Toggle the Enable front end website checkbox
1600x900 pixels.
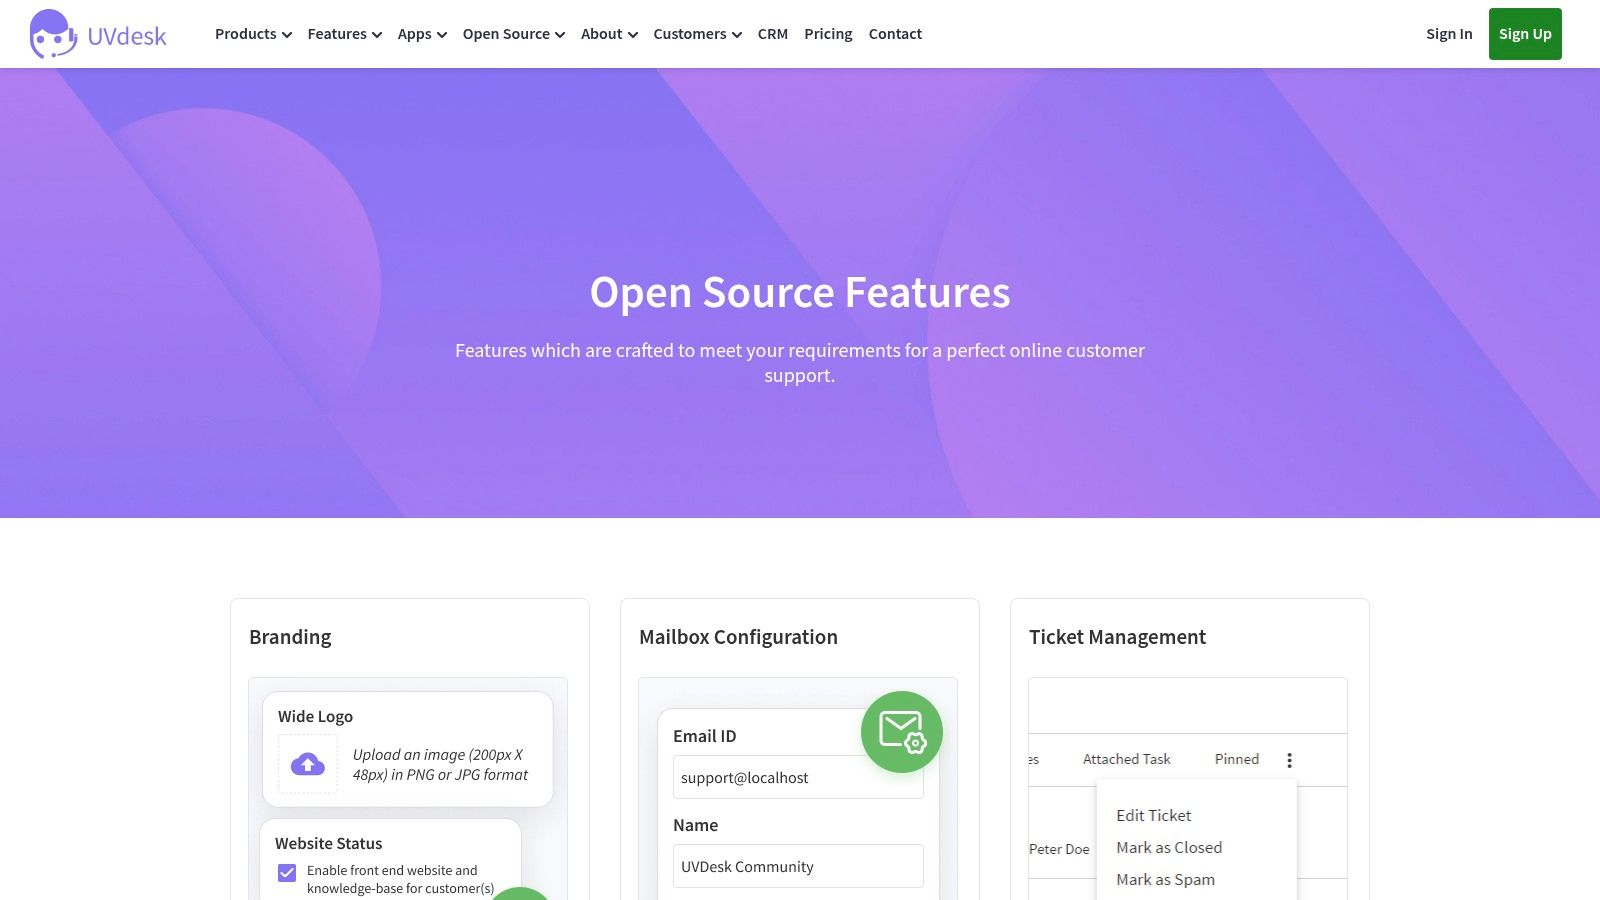287,872
